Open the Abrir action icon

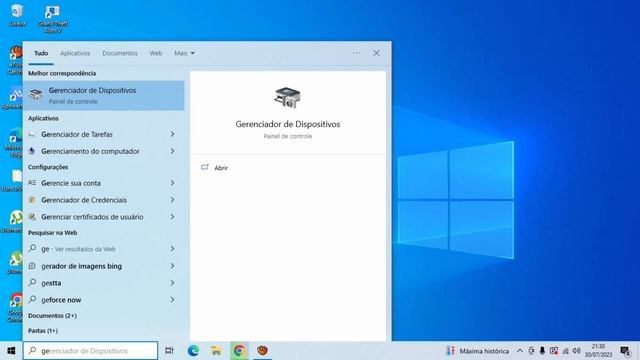pyautogui.click(x=204, y=167)
